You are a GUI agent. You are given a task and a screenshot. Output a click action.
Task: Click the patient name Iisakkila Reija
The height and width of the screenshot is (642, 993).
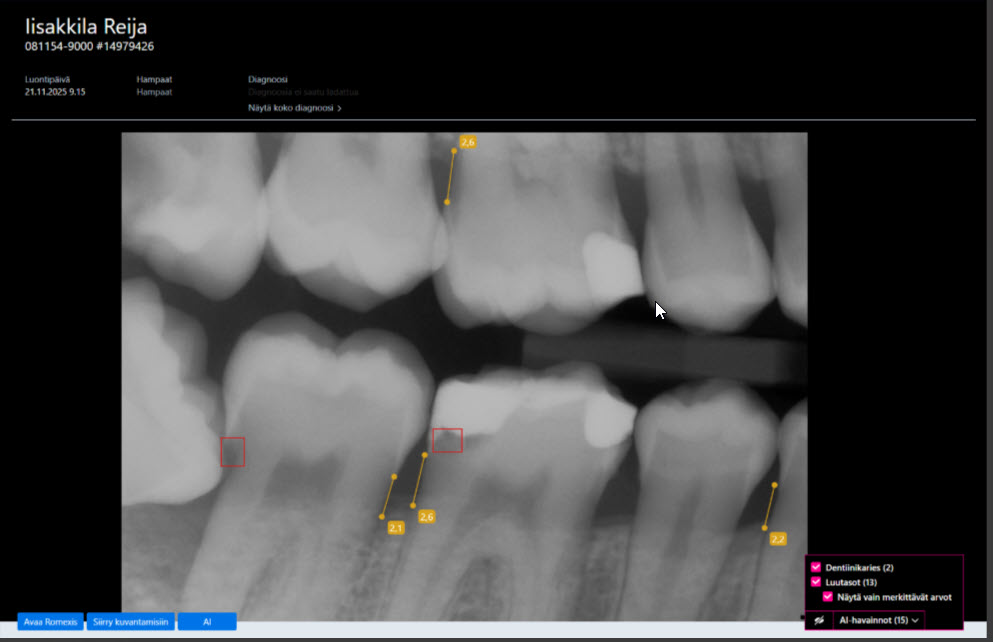(86, 27)
